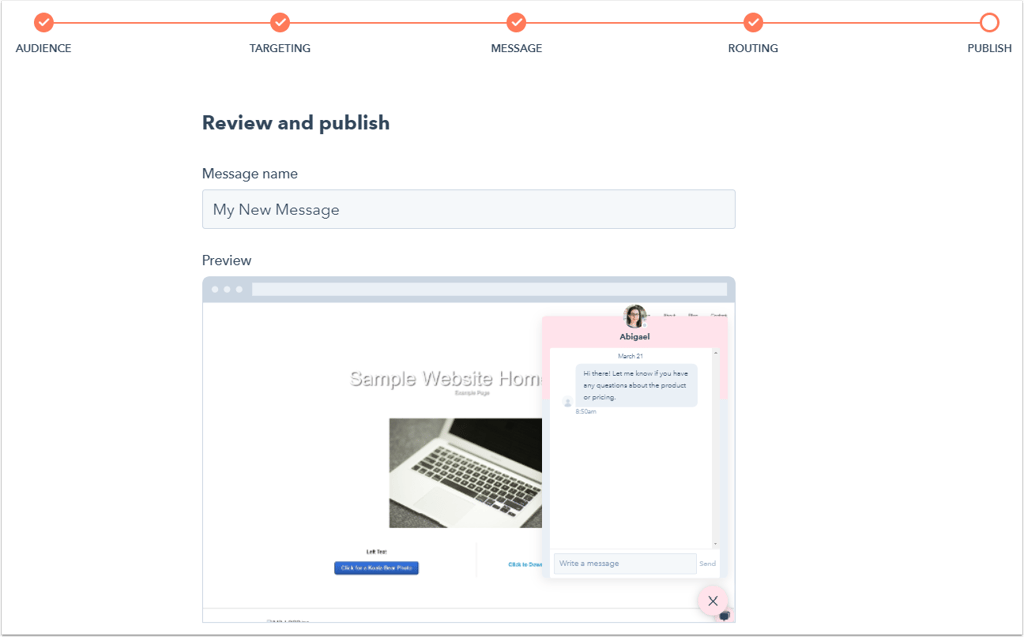Click the 'Hi there!' chat message bubble
This screenshot has height=637, width=1024.
[636, 385]
